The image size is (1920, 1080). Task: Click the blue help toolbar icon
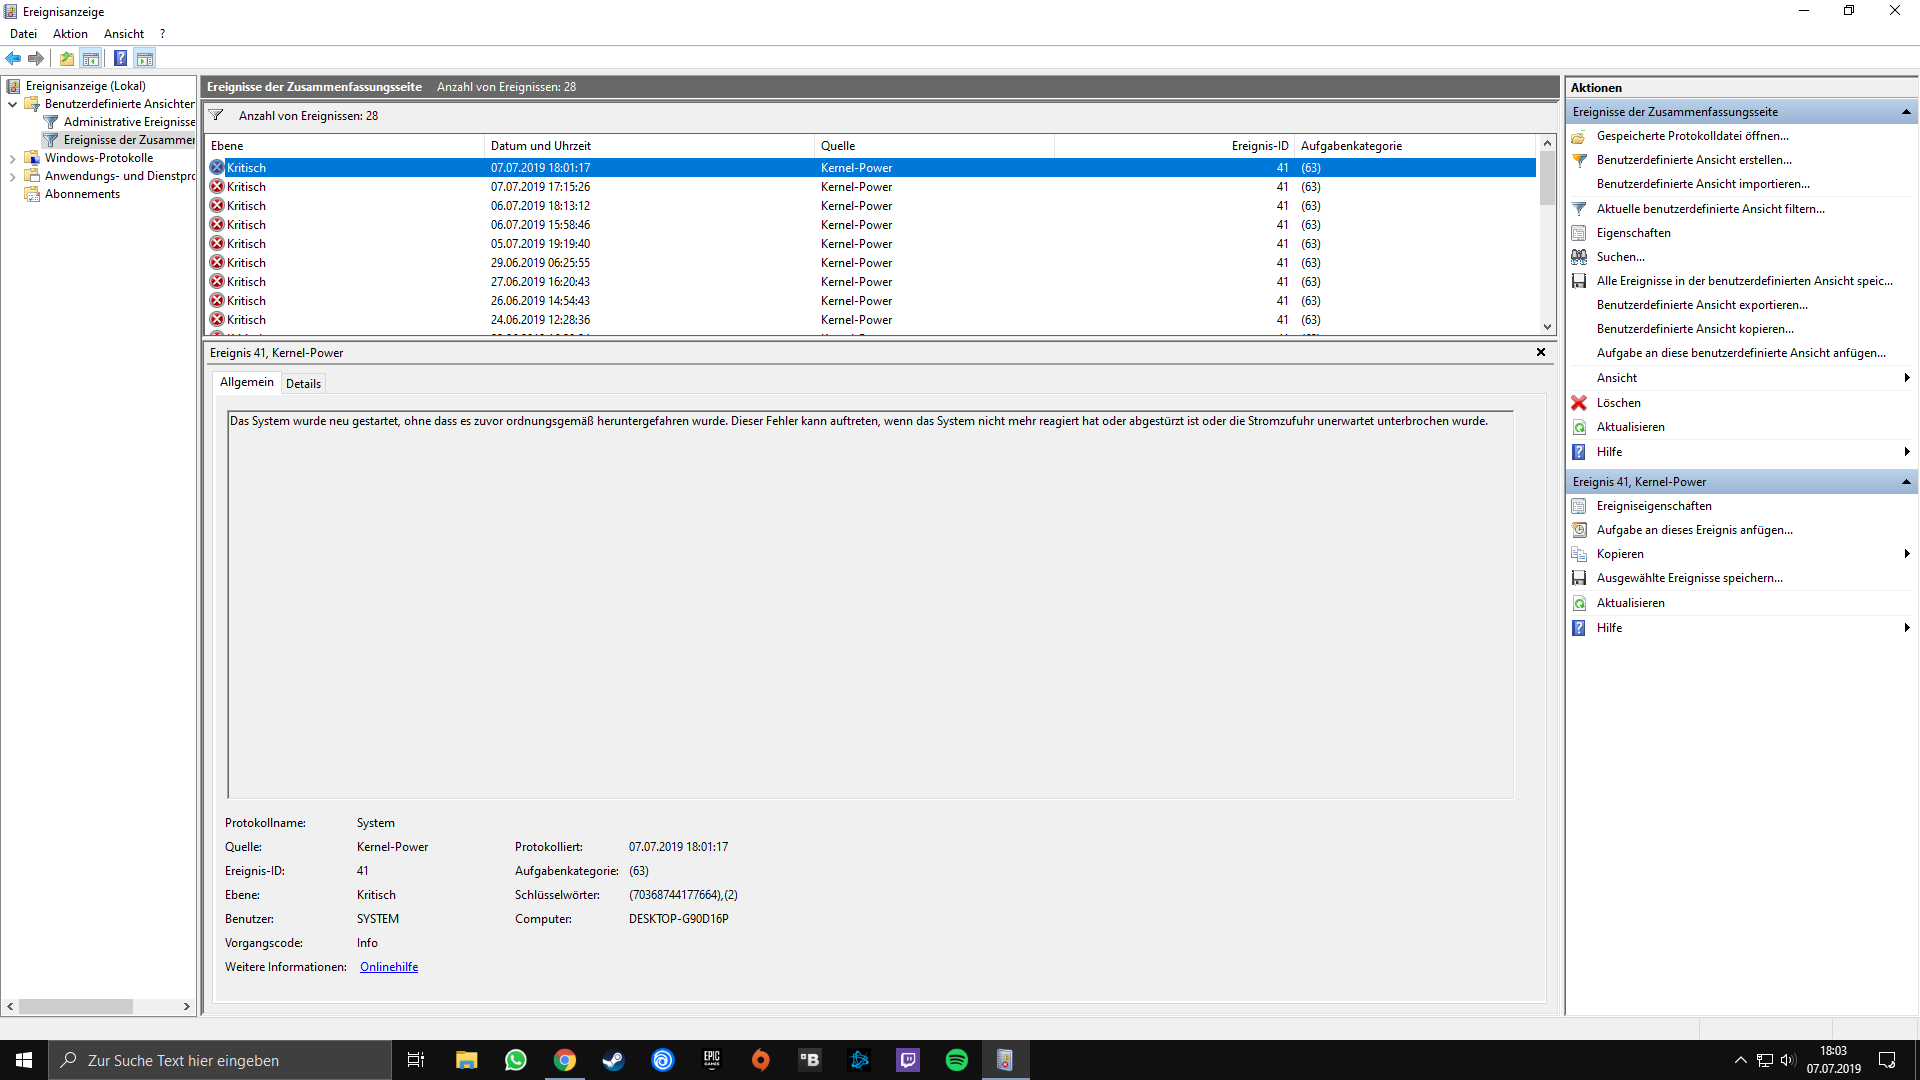pyautogui.click(x=120, y=58)
